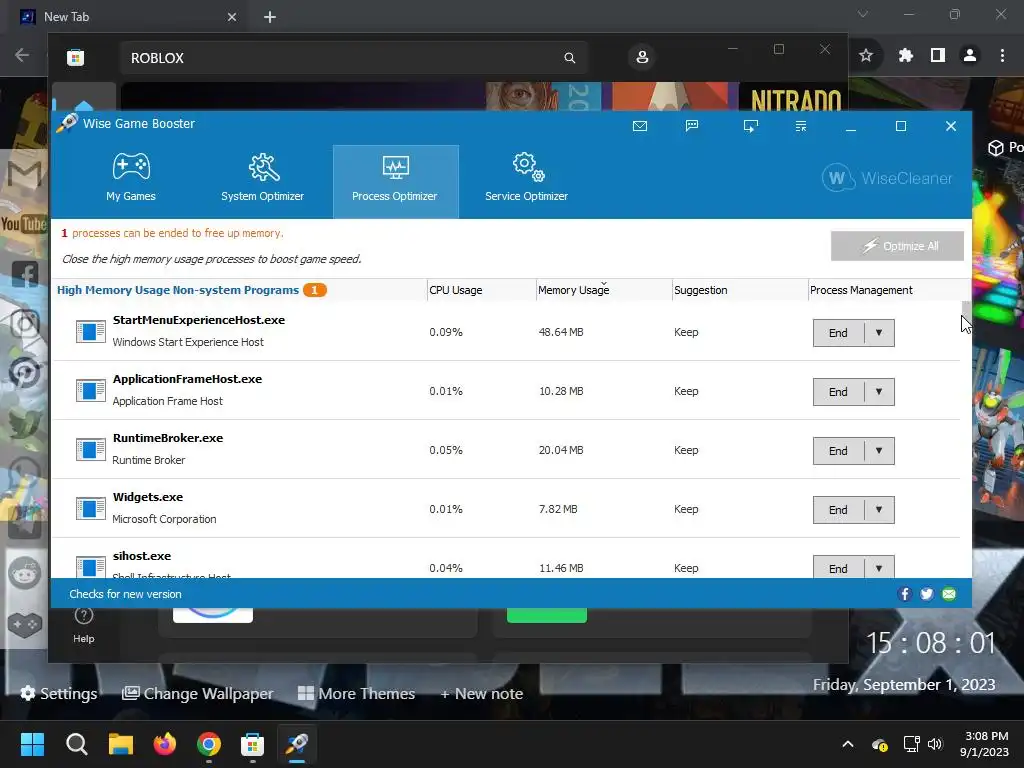Close the New Tab browser tab

[232, 17]
